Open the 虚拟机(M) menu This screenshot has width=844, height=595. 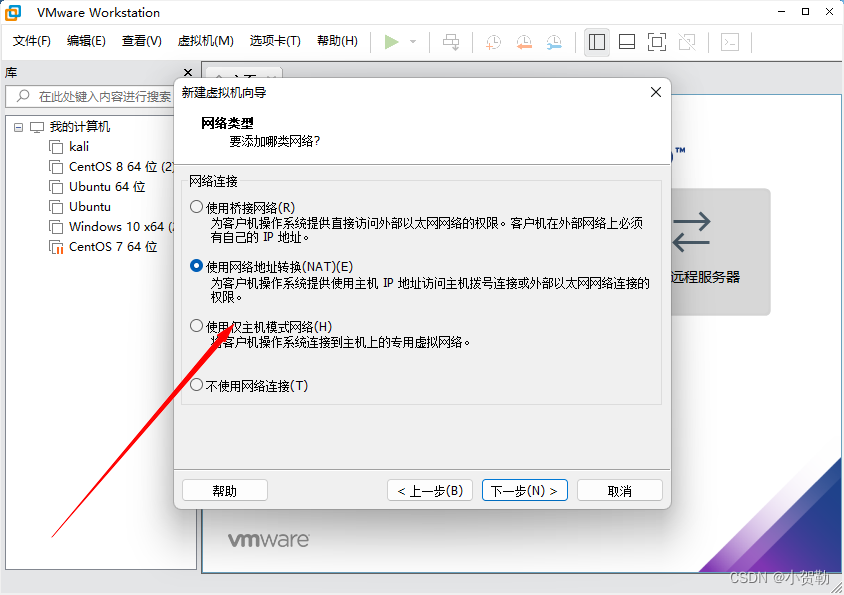206,41
